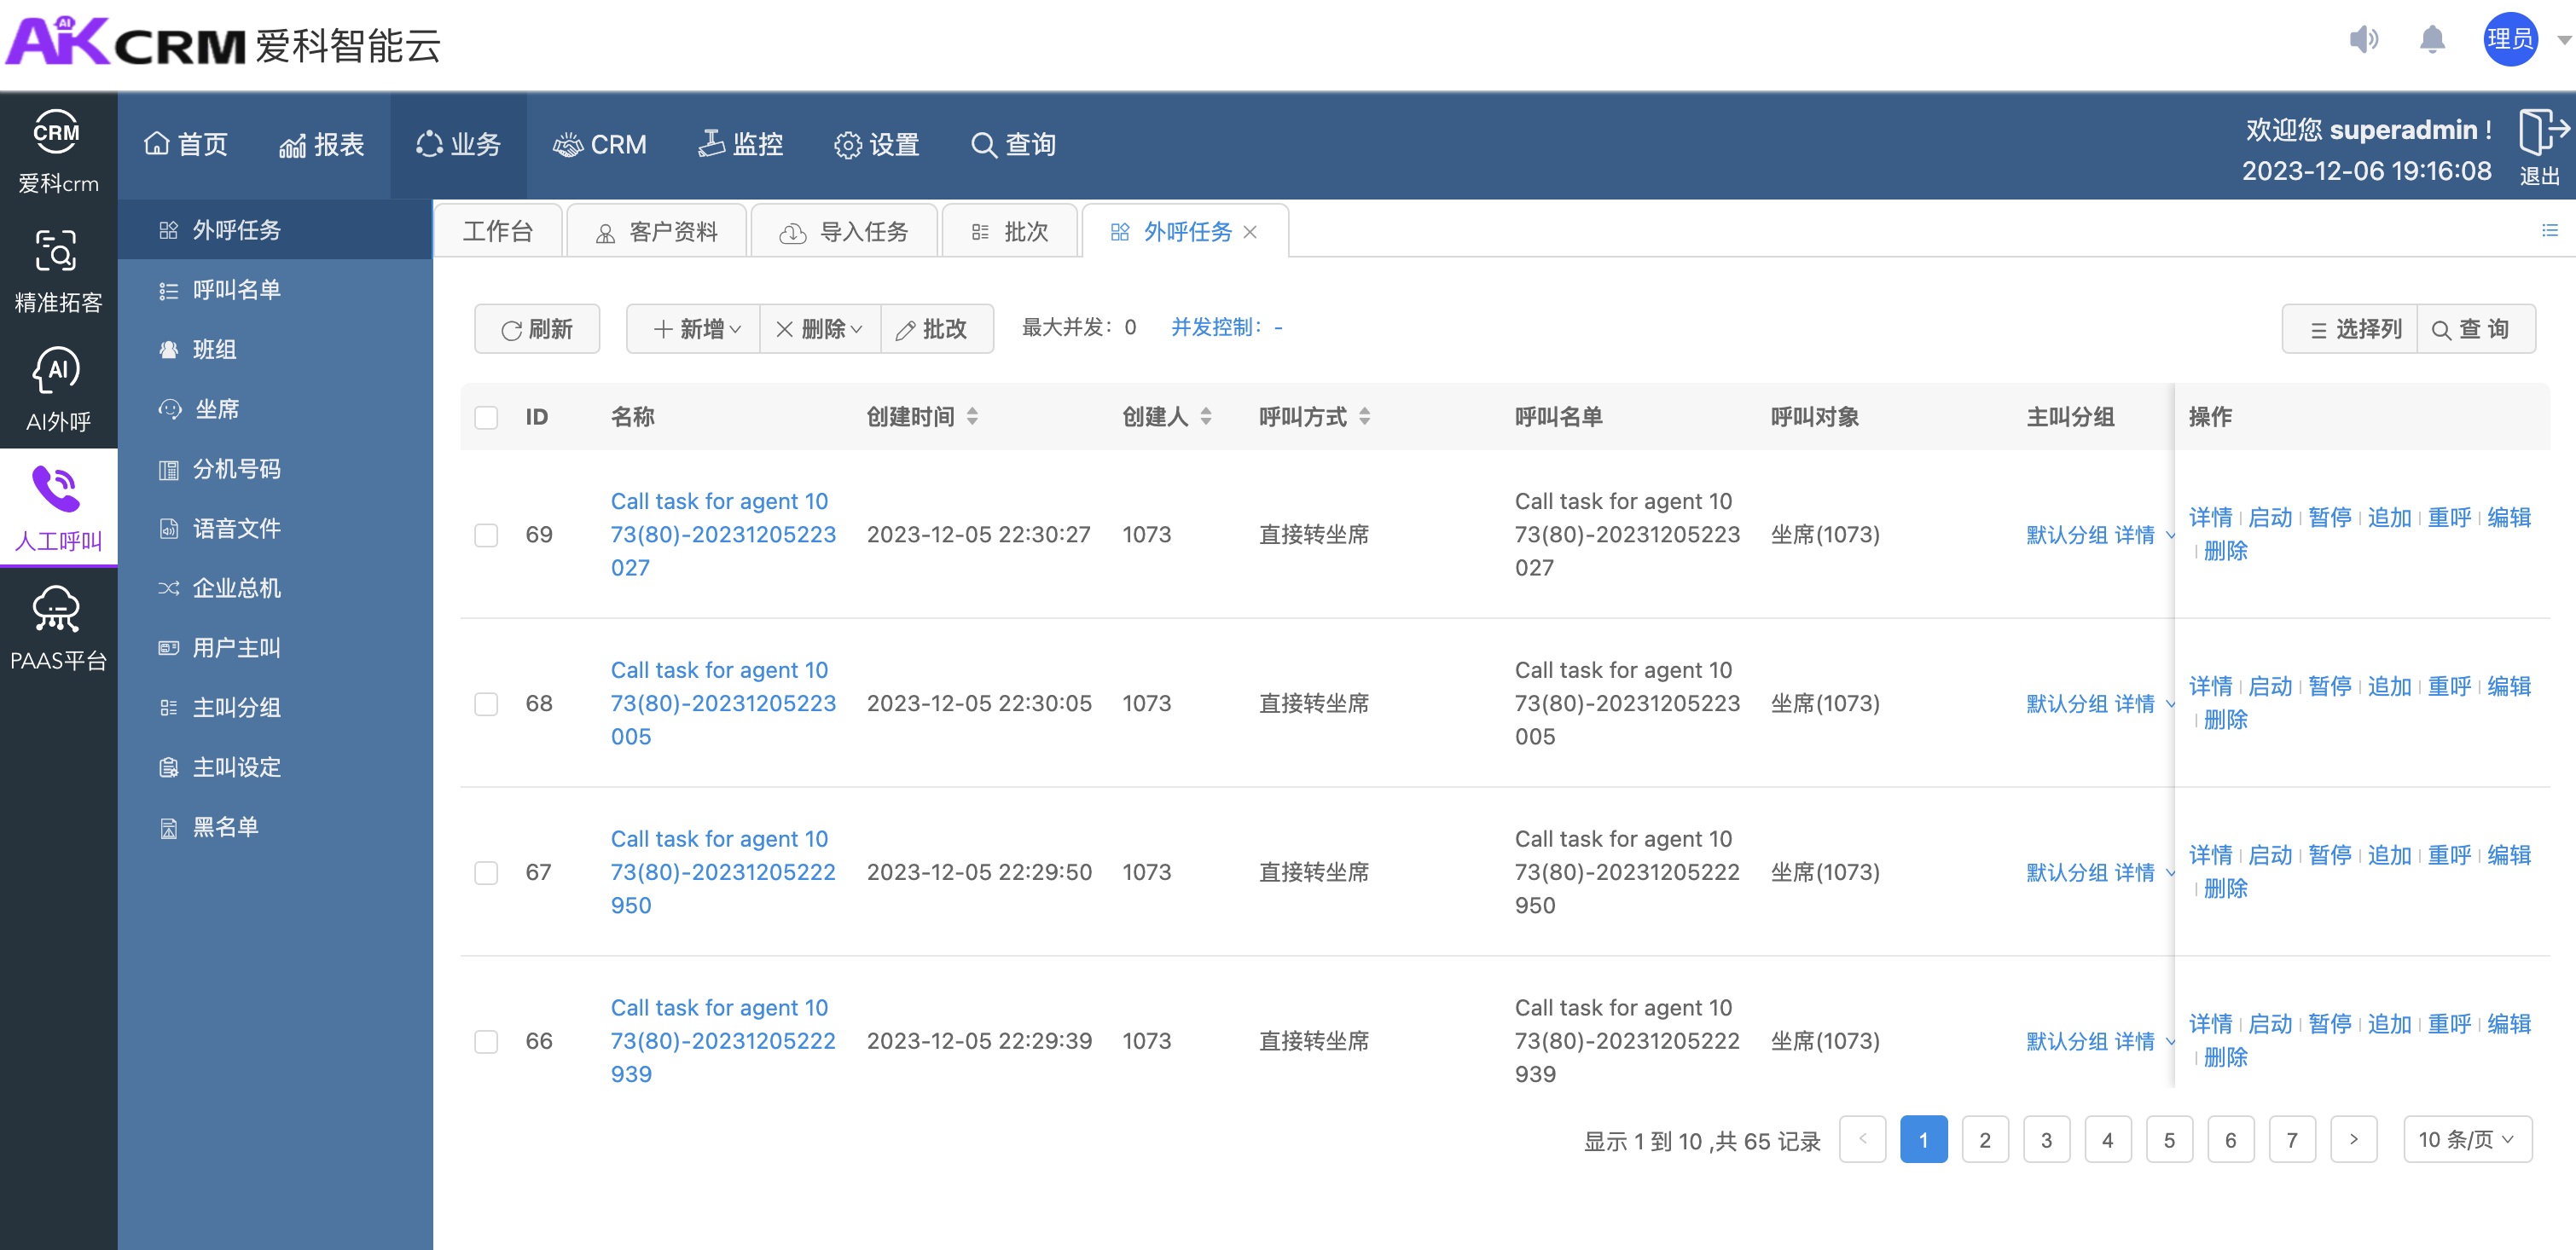The width and height of the screenshot is (2576, 1250).
Task: Close the 外呼任务 tab
Action: coord(1250,232)
